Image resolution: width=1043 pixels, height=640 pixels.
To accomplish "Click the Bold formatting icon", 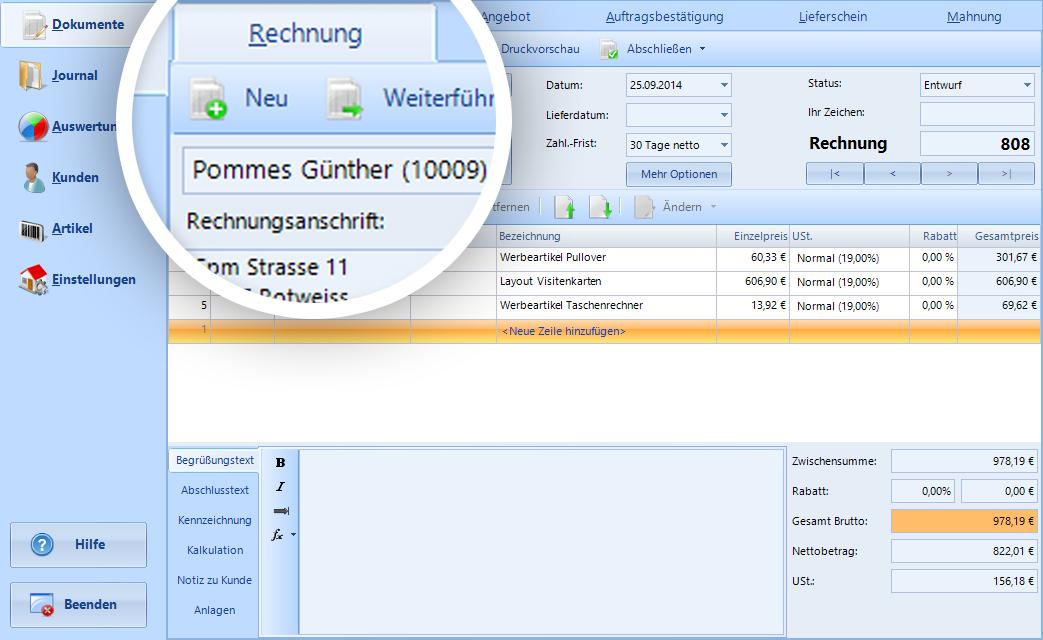I will (280, 462).
